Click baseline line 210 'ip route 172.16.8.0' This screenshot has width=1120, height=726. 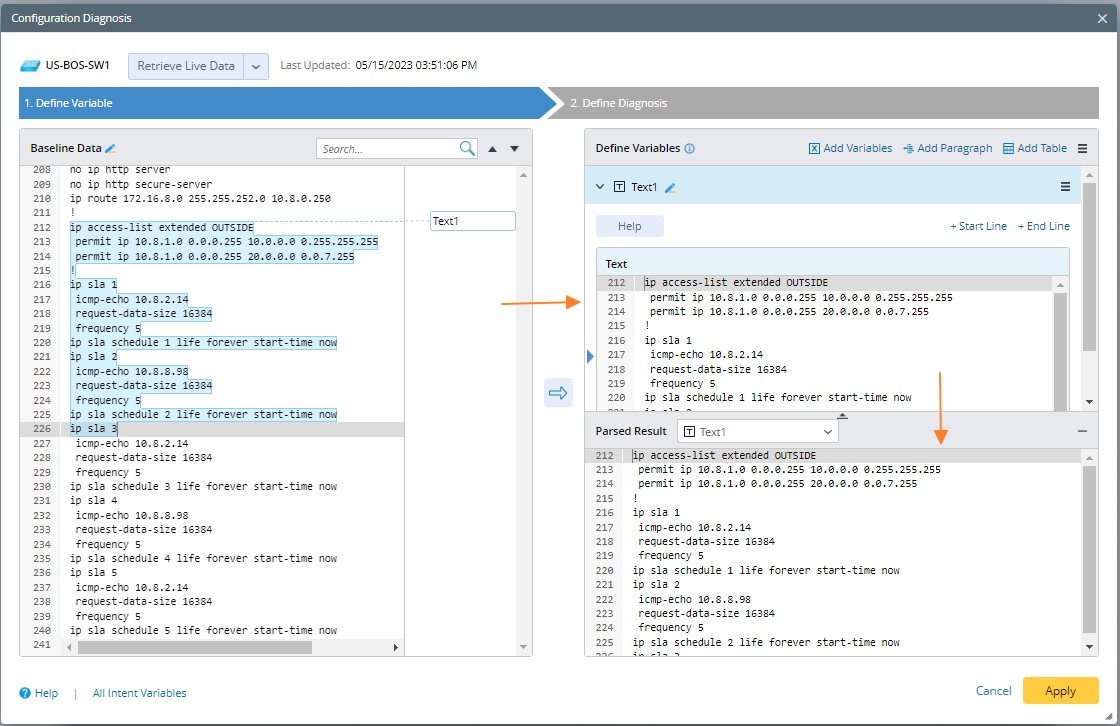pyautogui.click(x=200, y=199)
